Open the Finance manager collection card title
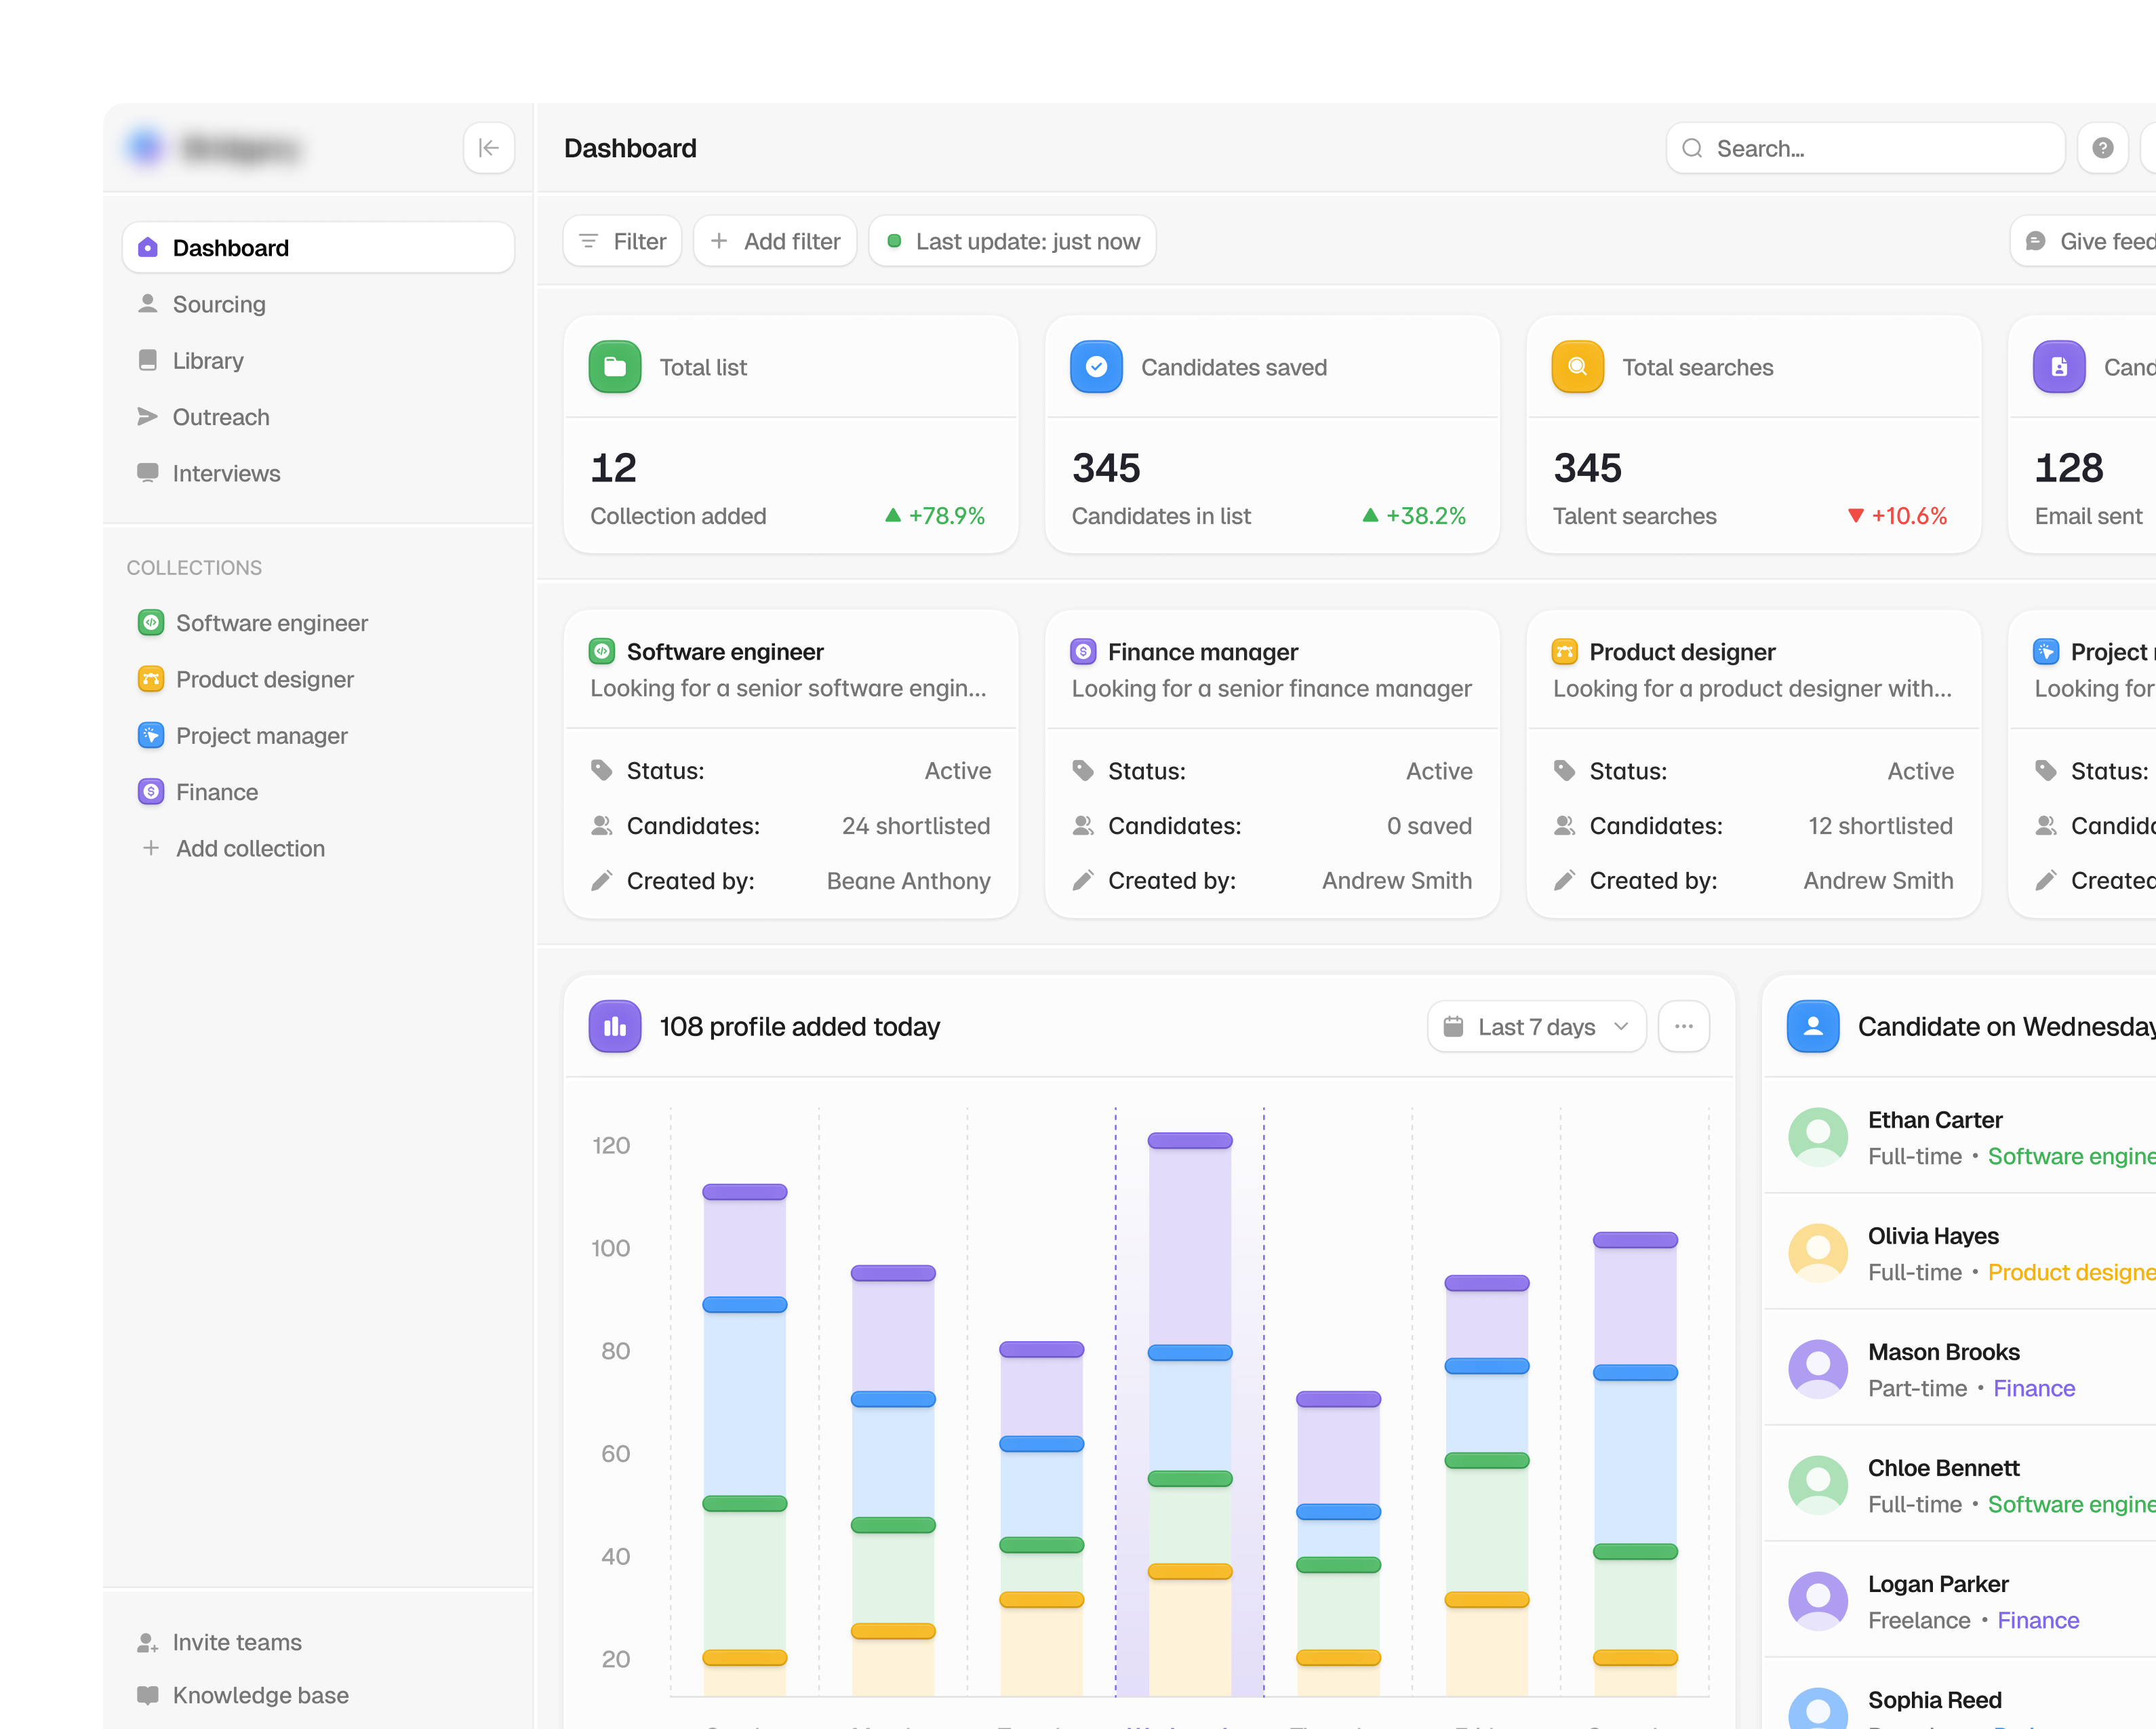The height and width of the screenshot is (1729, 2156). 1203,652
